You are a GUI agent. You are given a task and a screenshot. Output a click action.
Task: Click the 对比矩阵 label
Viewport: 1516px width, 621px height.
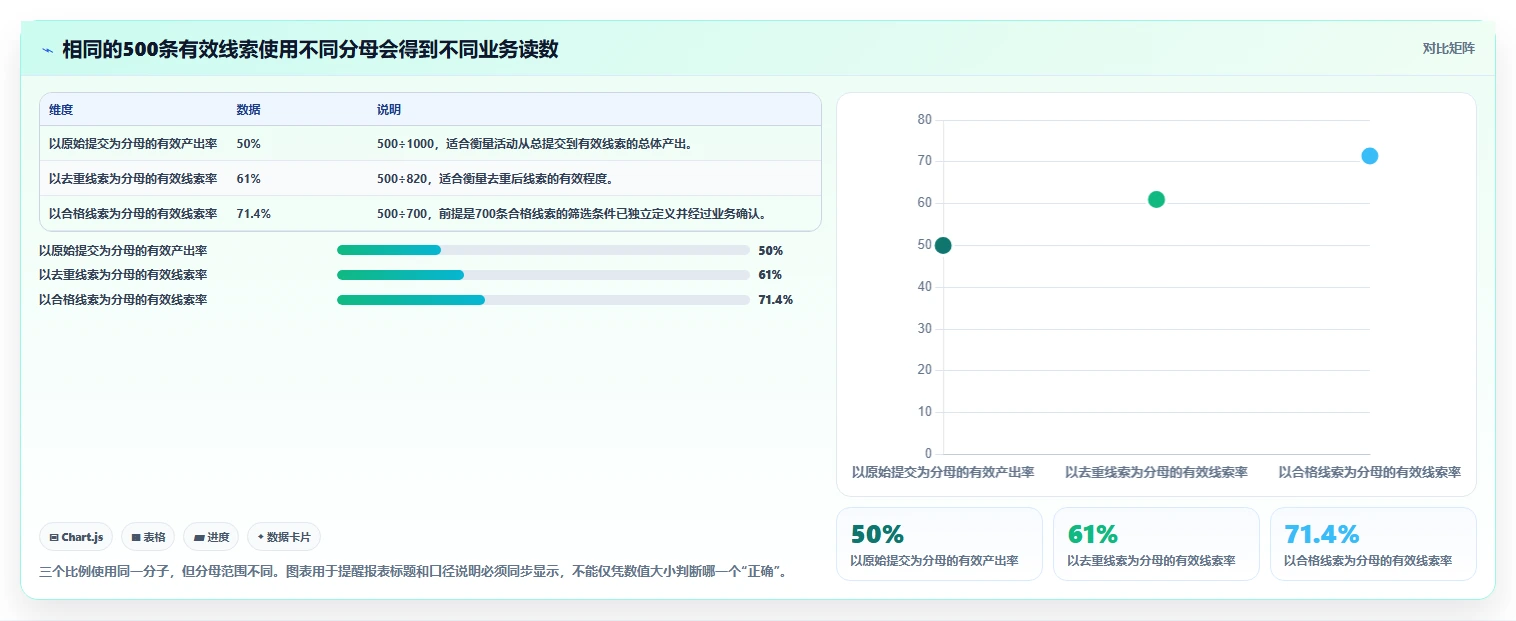1448,48
